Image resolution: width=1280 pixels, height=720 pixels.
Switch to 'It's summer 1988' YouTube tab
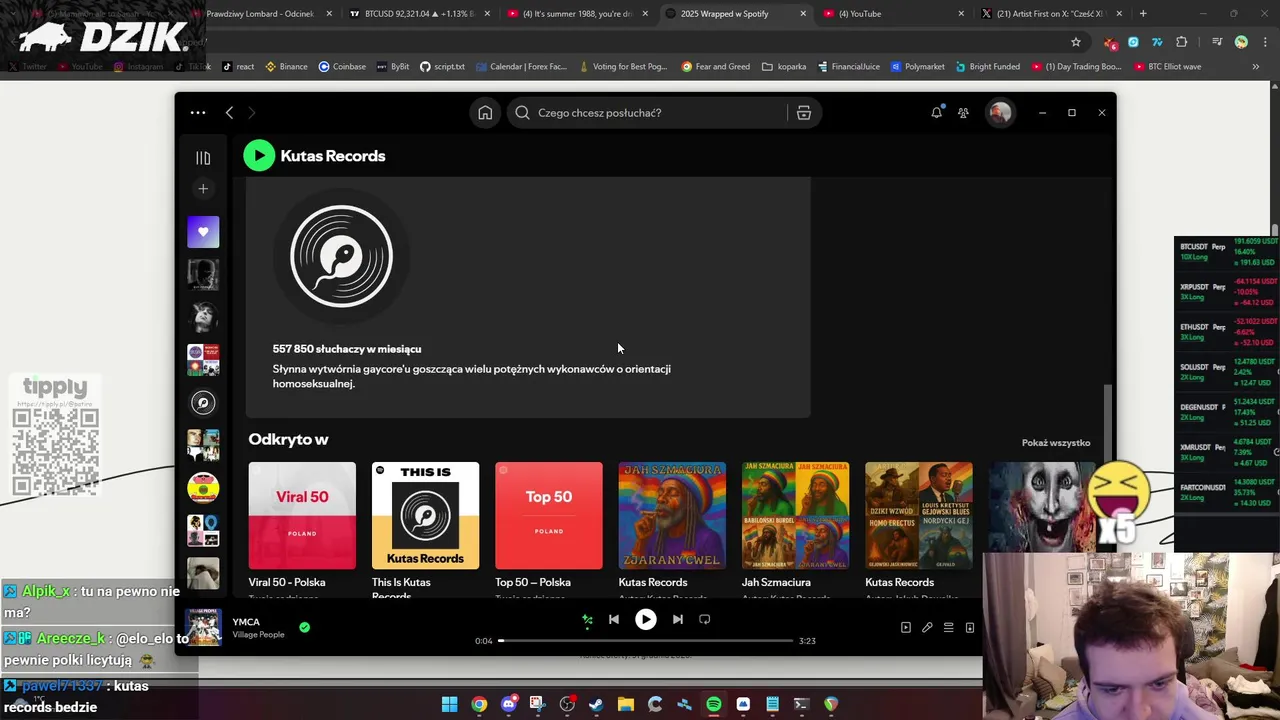(x=578, y=14)
